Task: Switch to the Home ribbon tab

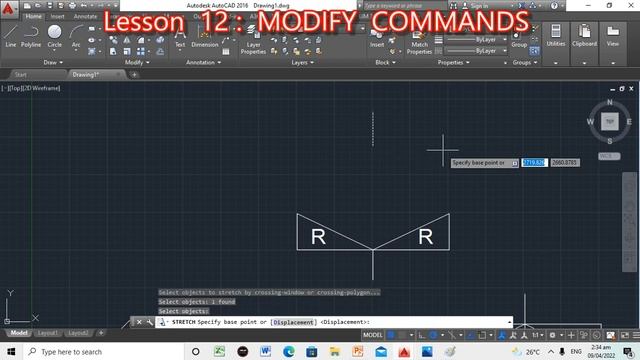Action: pyautogui.click(x=33, y=16)
